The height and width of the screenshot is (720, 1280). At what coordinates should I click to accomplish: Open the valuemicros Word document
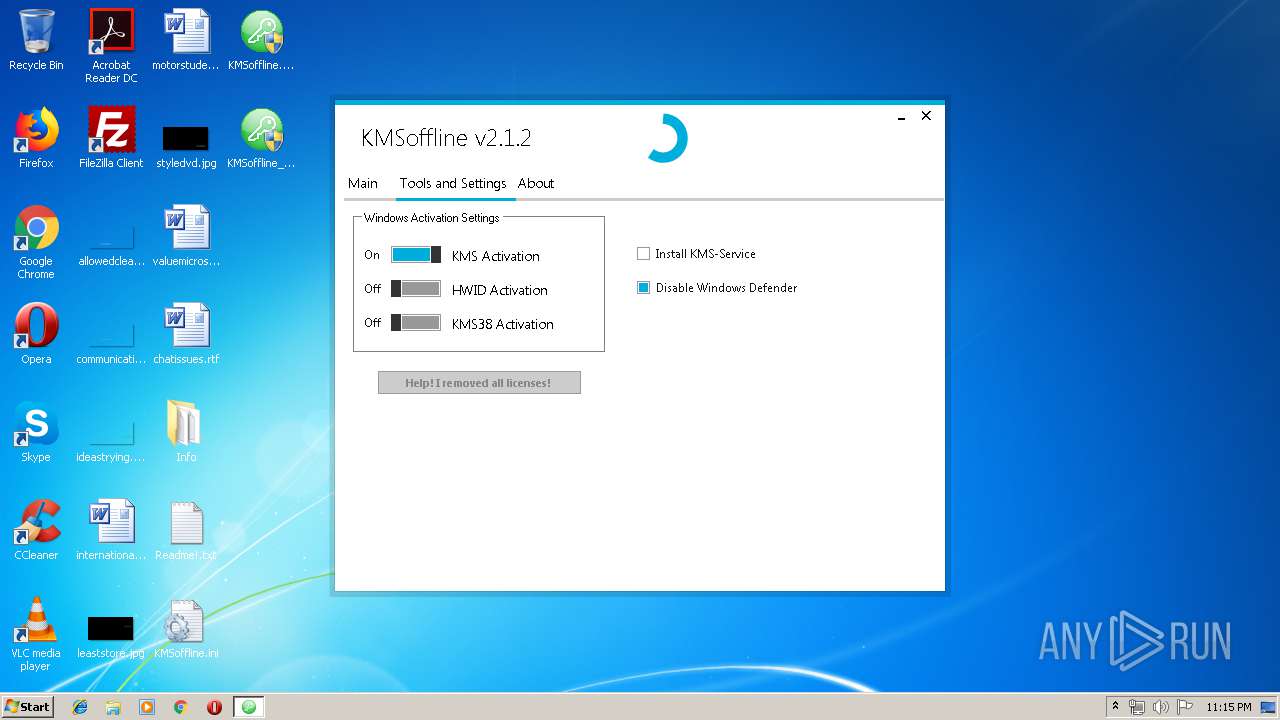[x=186, y=236]
